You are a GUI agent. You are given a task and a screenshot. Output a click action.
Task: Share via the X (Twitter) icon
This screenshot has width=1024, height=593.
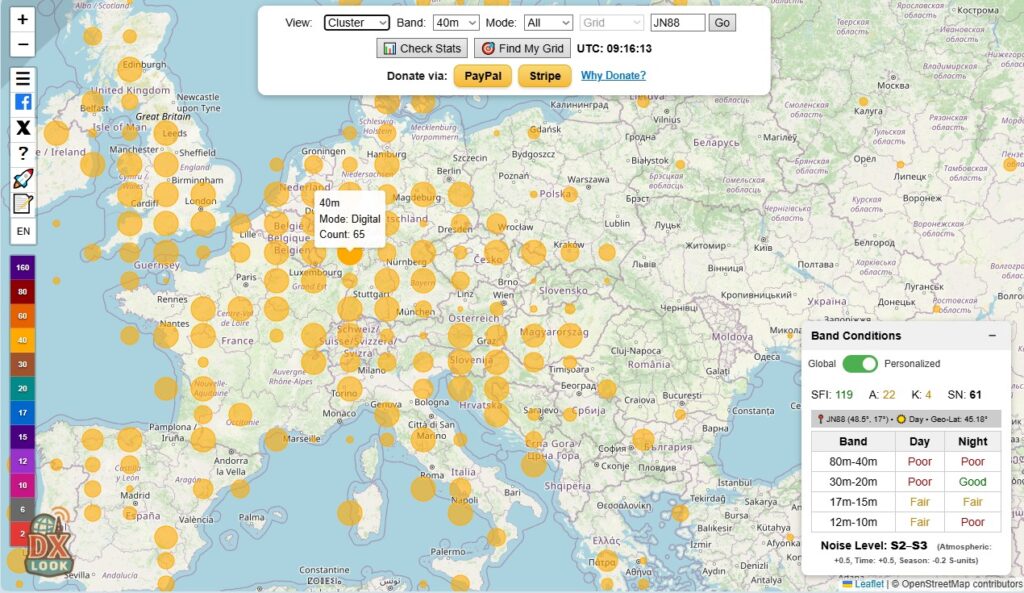tap(22, 128)
